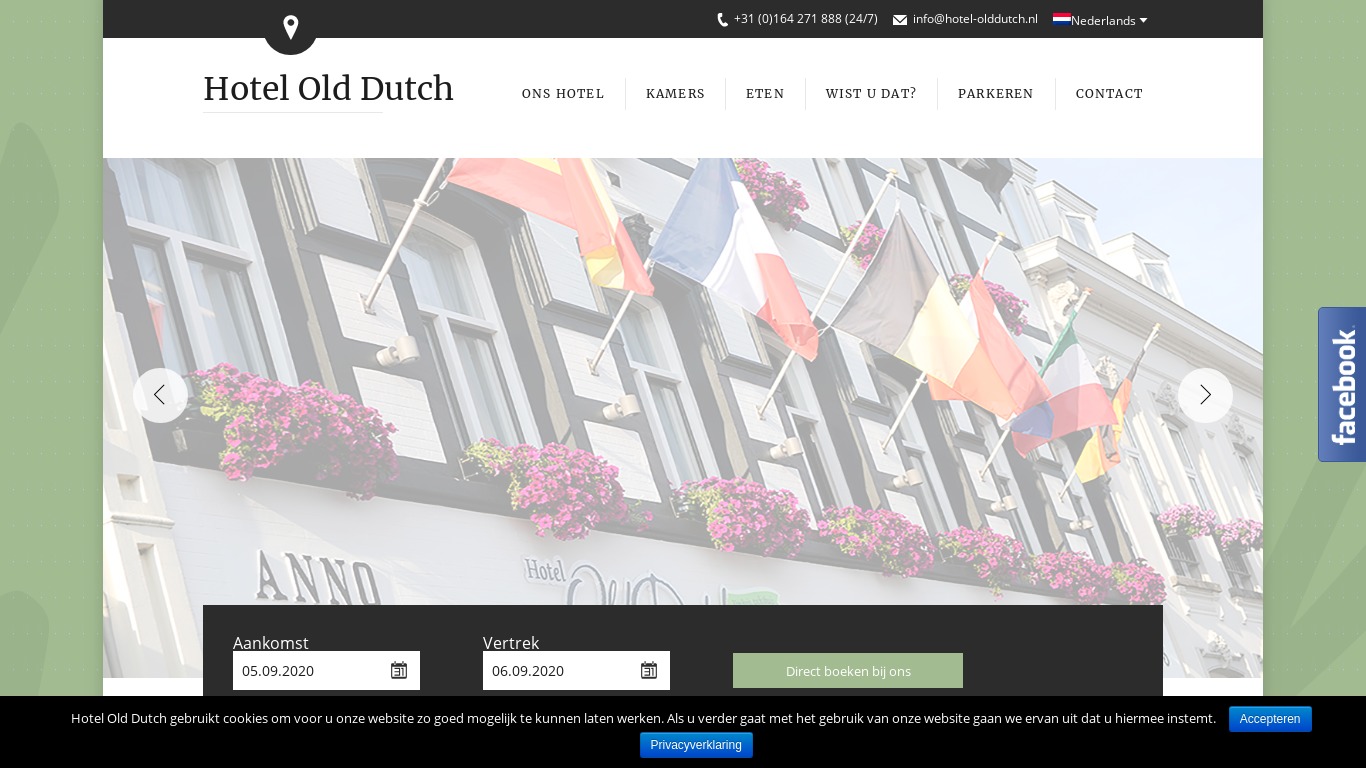
Task: Open the Privacyverklaring link
Action: click(696, 745)
